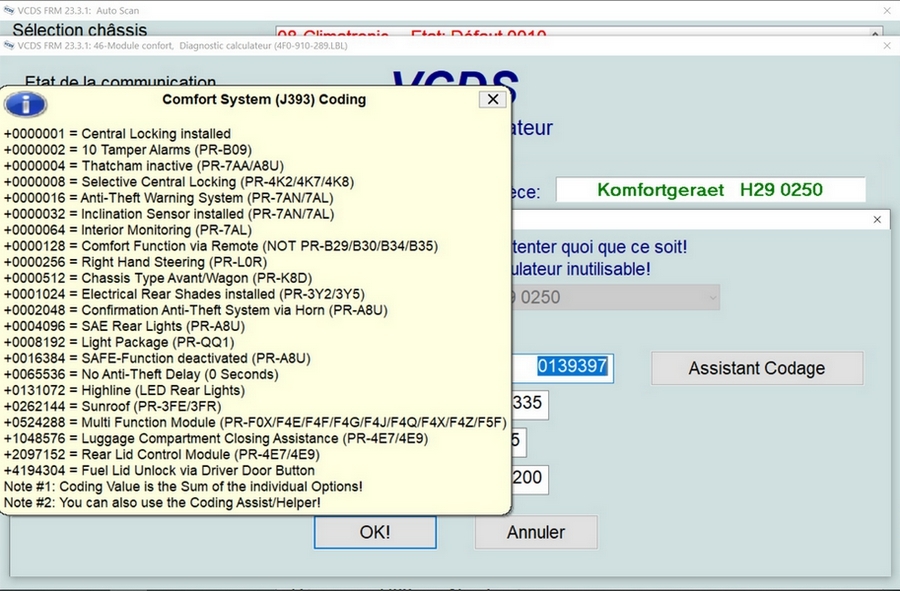Click the 'Comfort System (J393) Coding' title
The image size is (900, 591).
tap(264, 99)
